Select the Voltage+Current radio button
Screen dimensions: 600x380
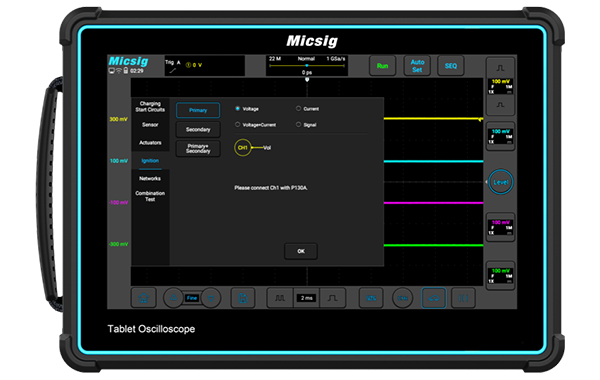(238, 125)
